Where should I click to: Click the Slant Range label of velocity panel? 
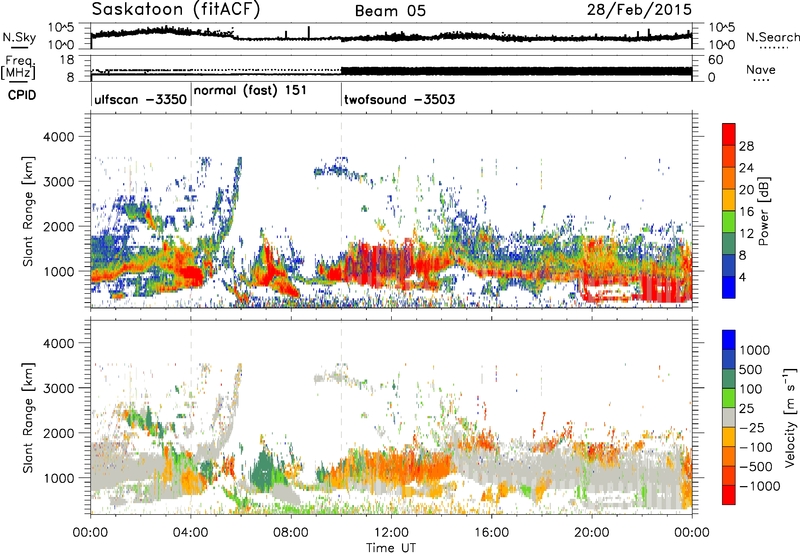[x=28, y=417]
